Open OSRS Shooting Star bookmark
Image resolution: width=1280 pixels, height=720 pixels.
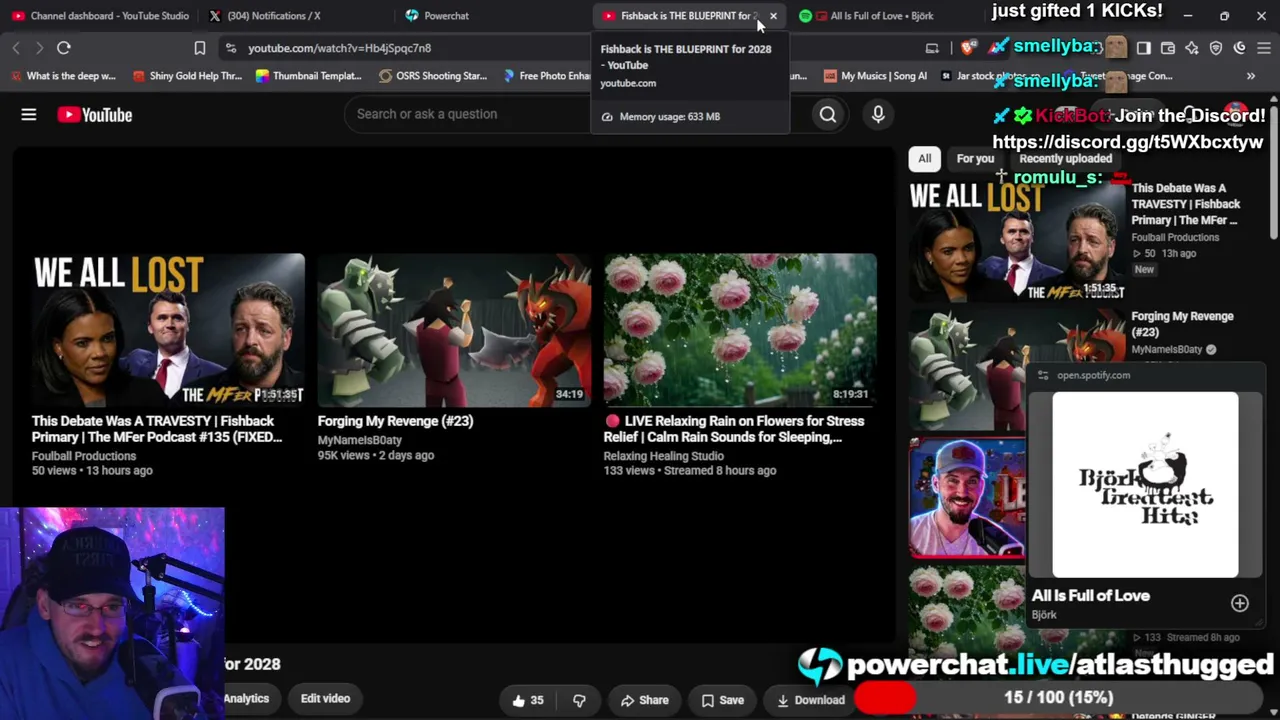point(433,76)
